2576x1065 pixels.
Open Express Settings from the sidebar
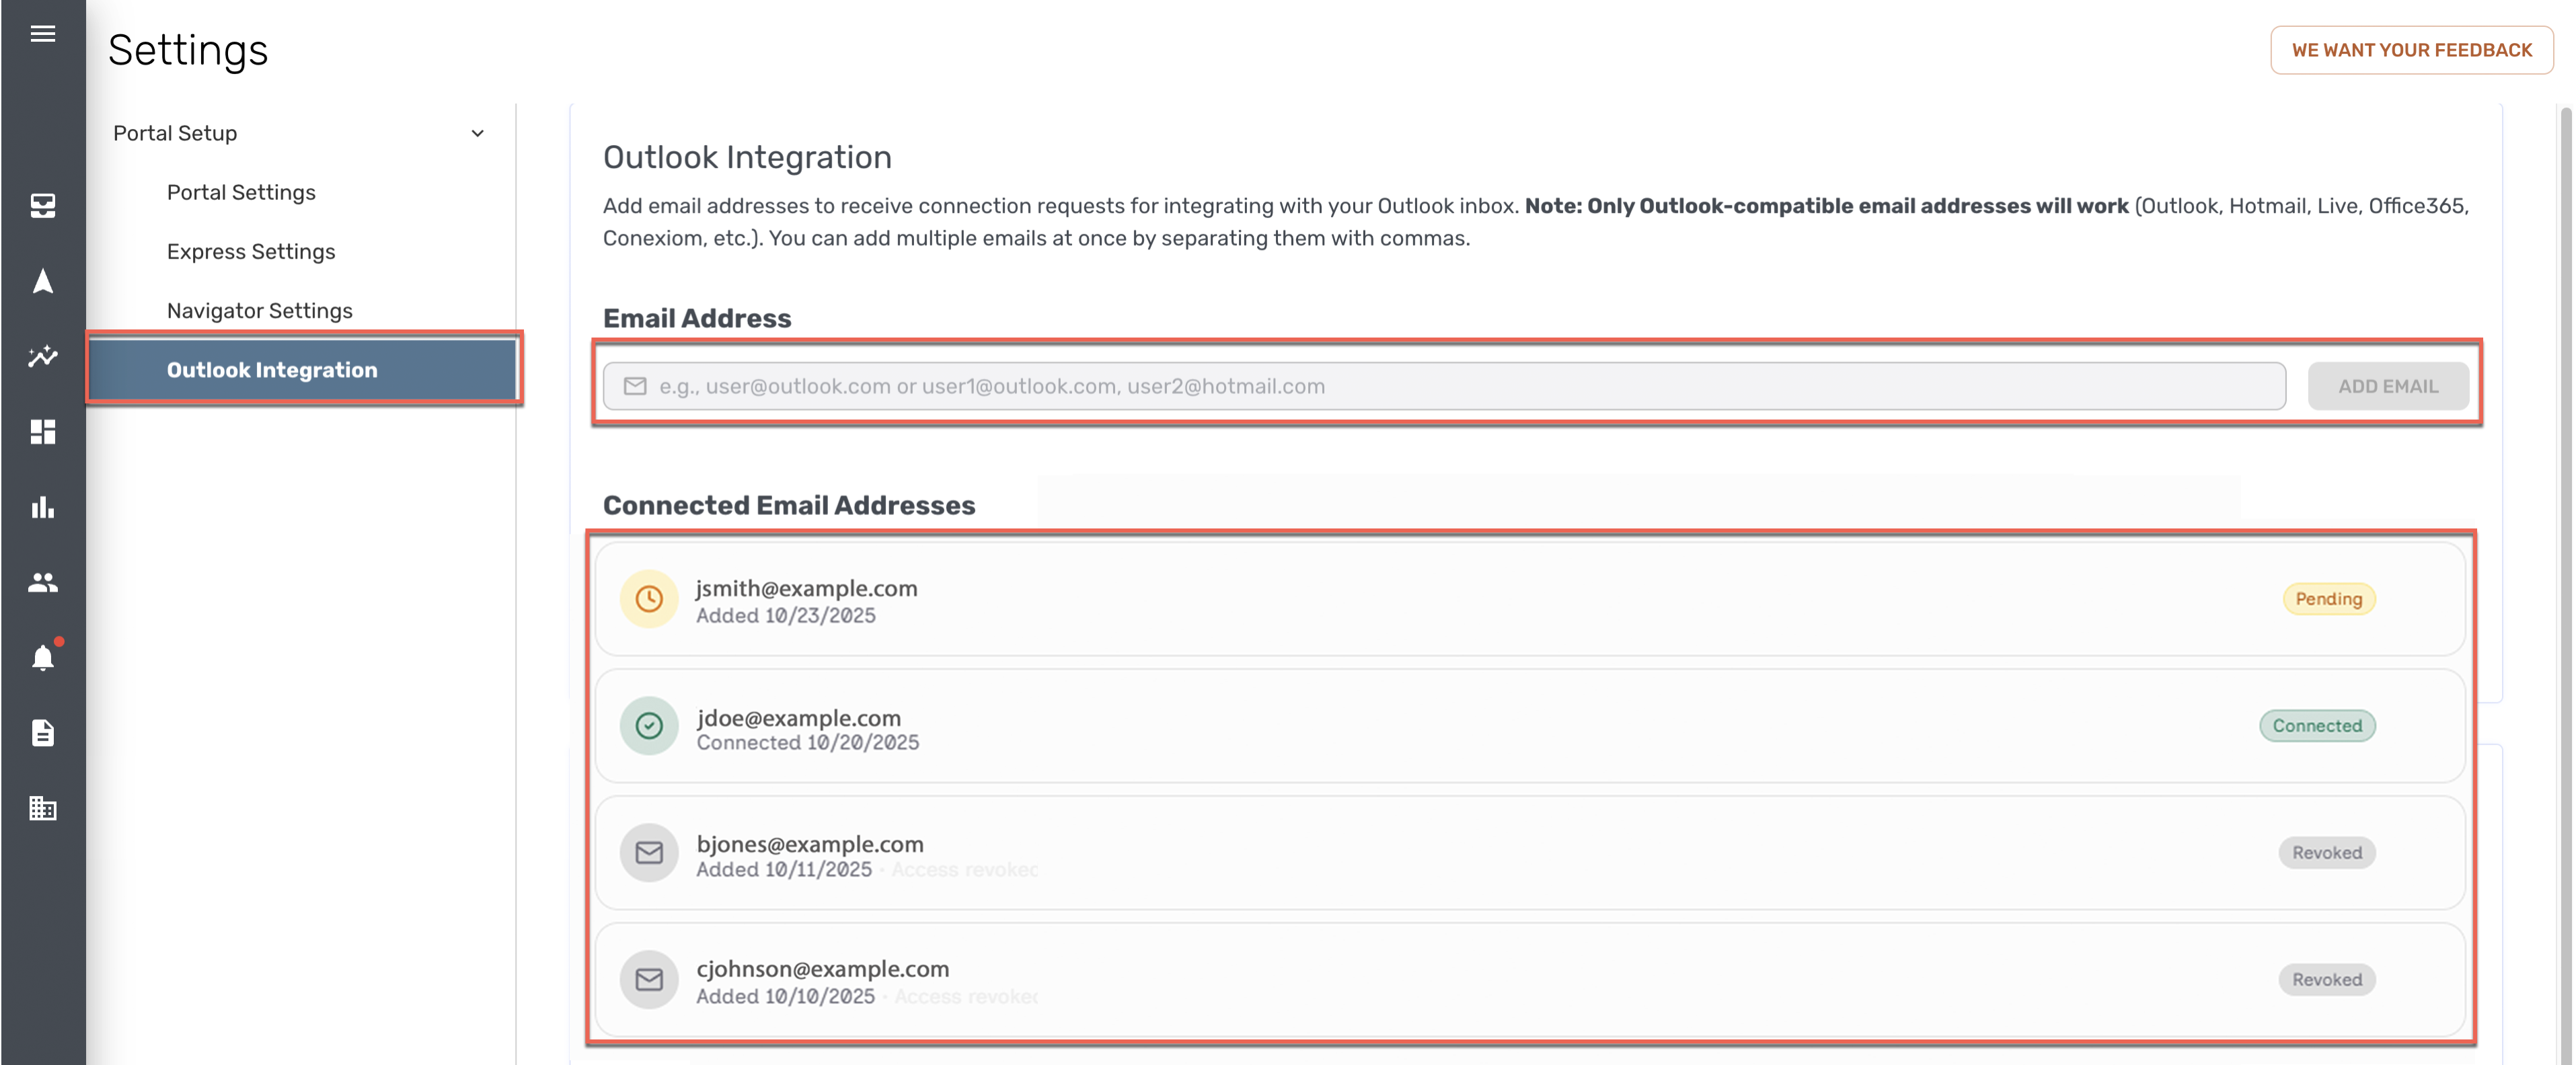coord(251,252)
